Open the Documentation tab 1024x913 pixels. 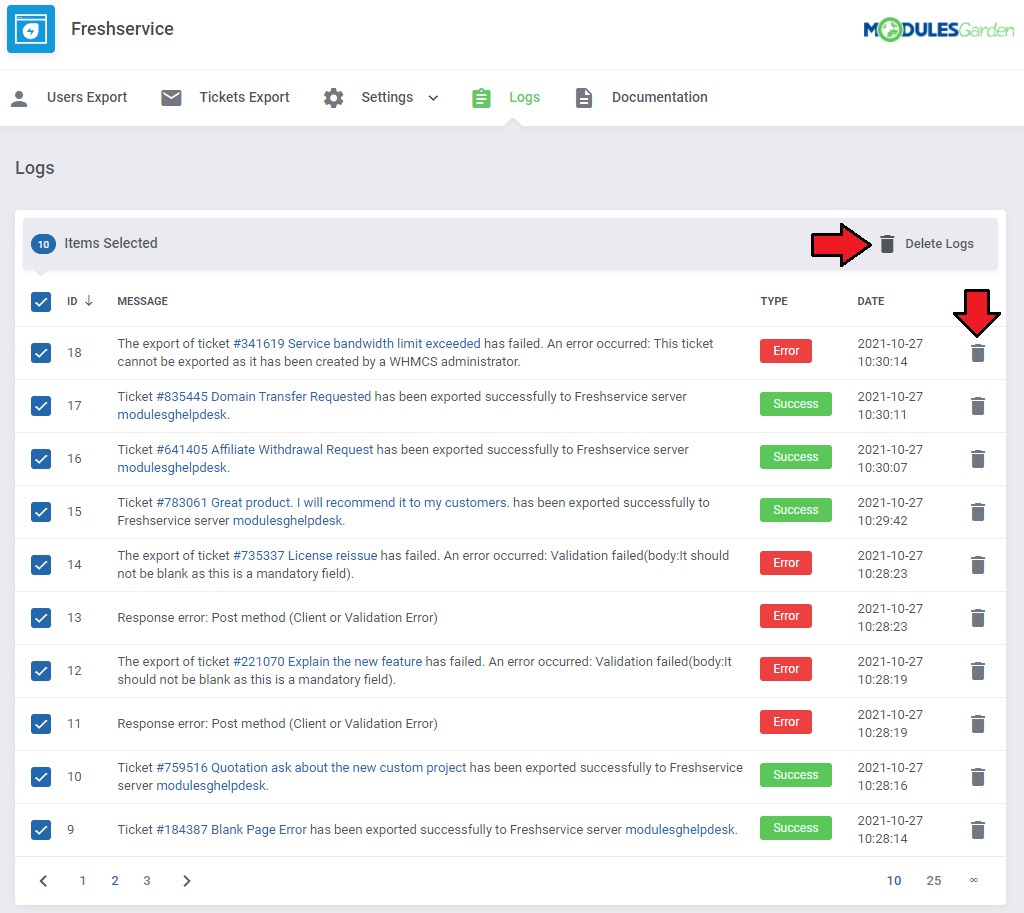tap(660, 97)
